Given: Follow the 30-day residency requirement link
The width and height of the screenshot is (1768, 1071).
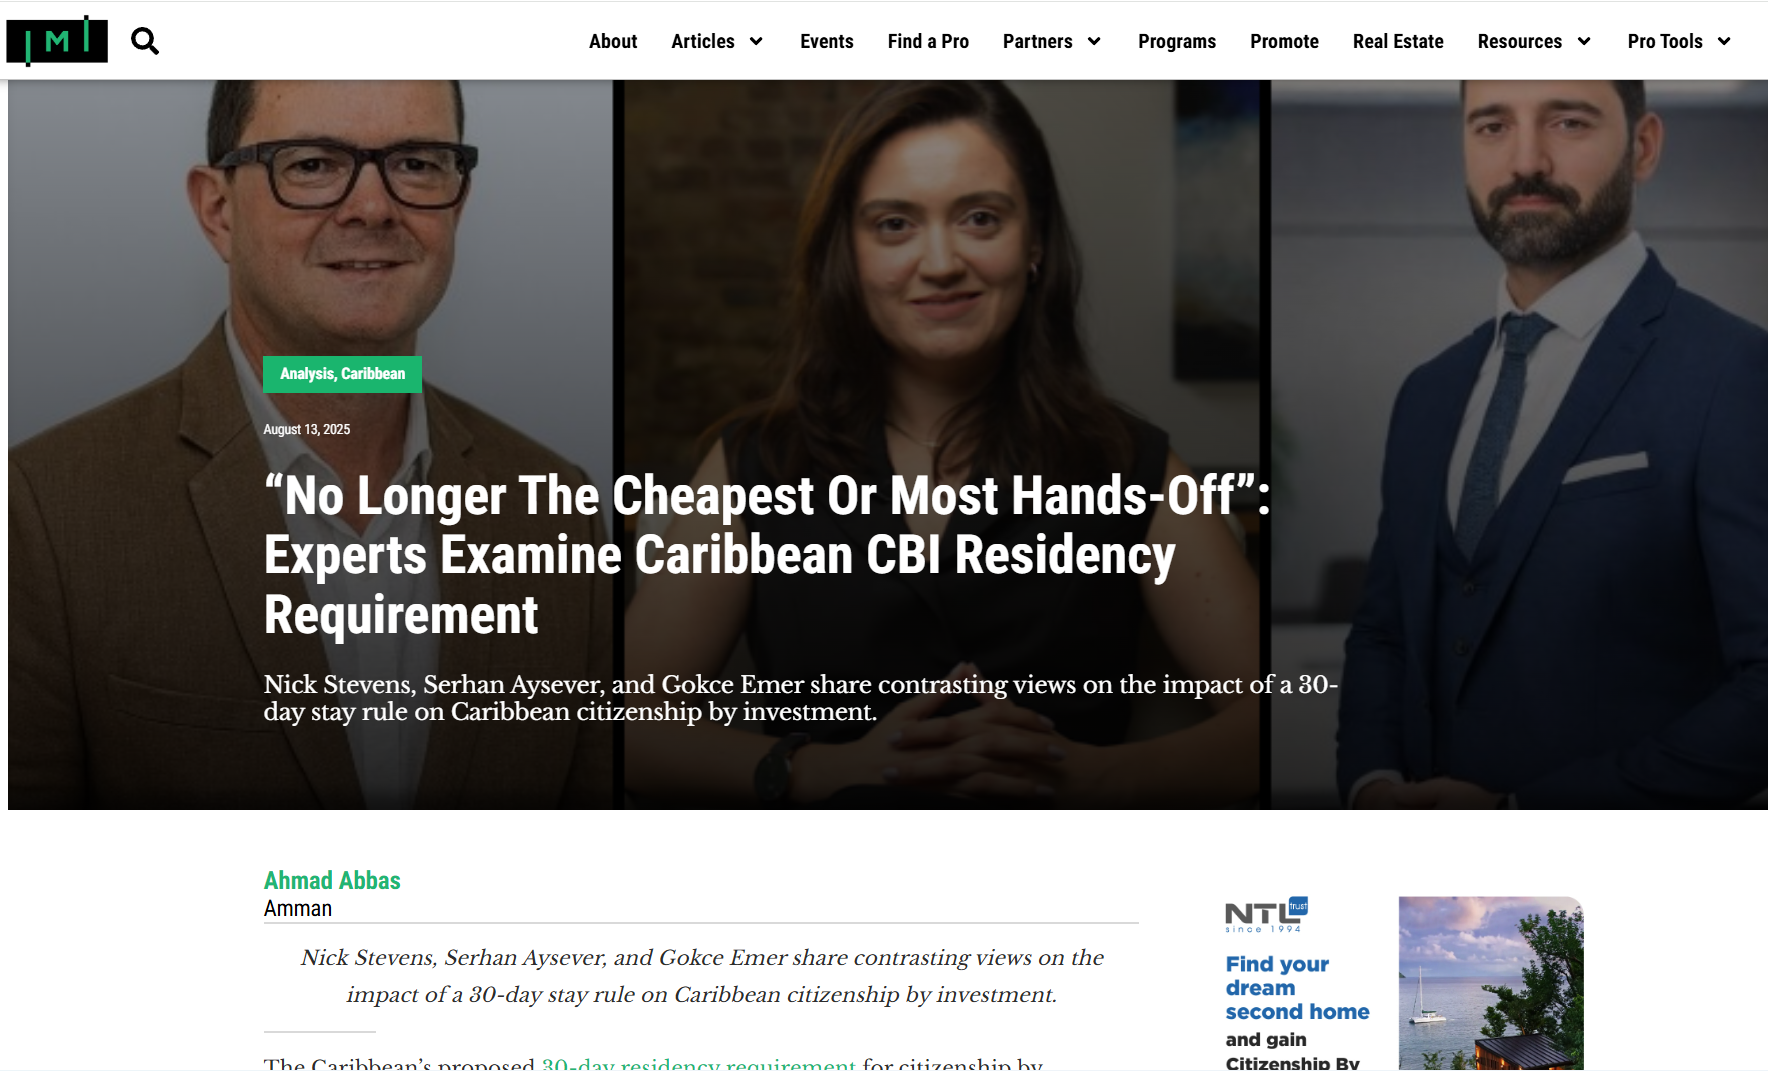Looking at the screenshot, I should point(698,1063).
